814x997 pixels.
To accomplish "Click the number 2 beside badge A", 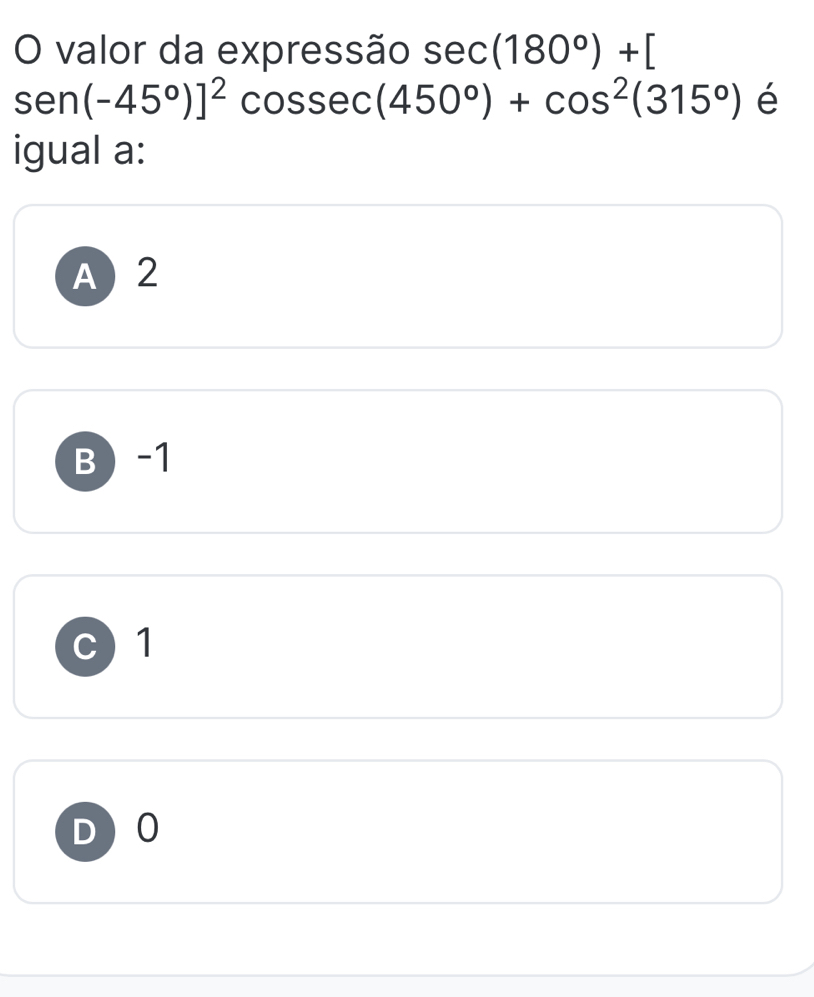I will tap(148, 273).
